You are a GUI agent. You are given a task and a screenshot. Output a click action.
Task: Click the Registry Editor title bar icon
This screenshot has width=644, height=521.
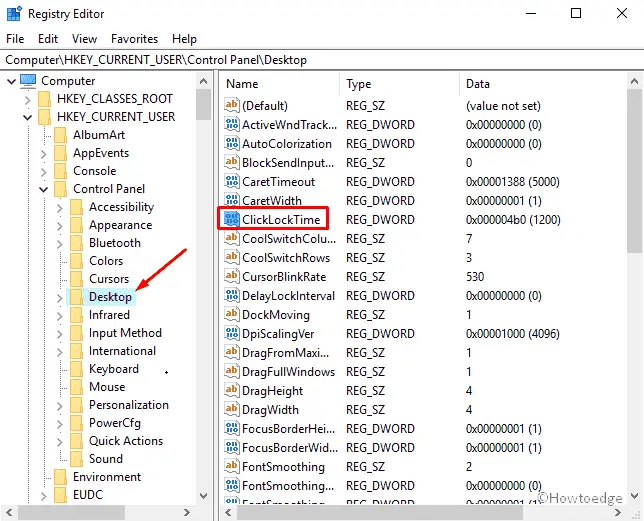(13, 14)
